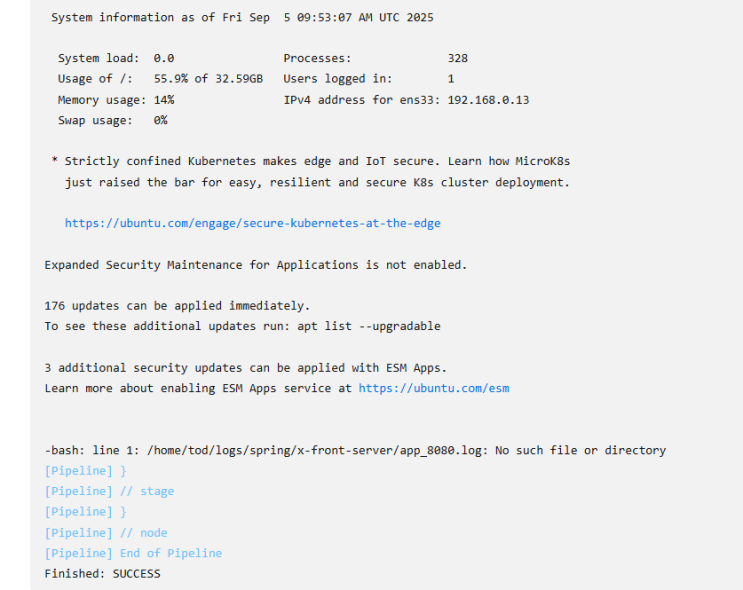Click the 'End of Pipeline' log line

(x=133, y=553)
